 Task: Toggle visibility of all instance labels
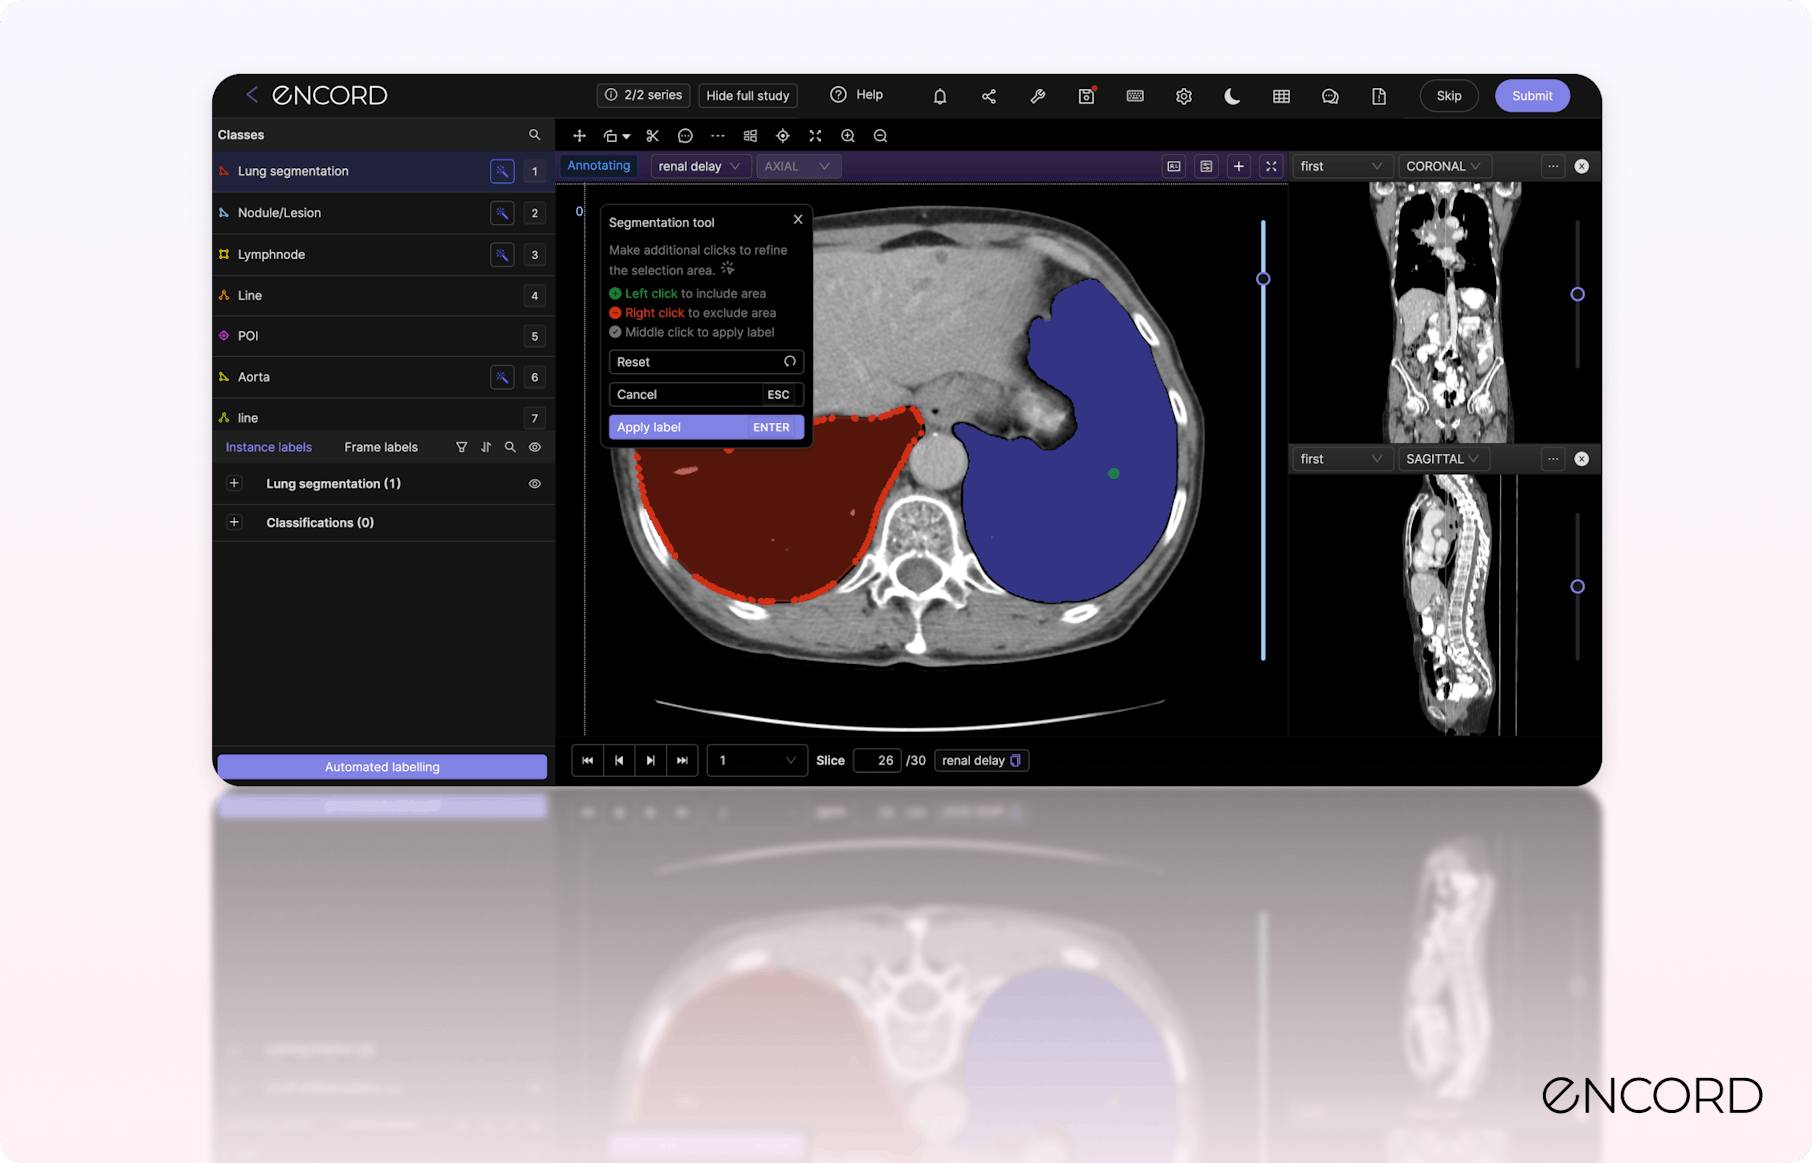(x=534, y=447)
